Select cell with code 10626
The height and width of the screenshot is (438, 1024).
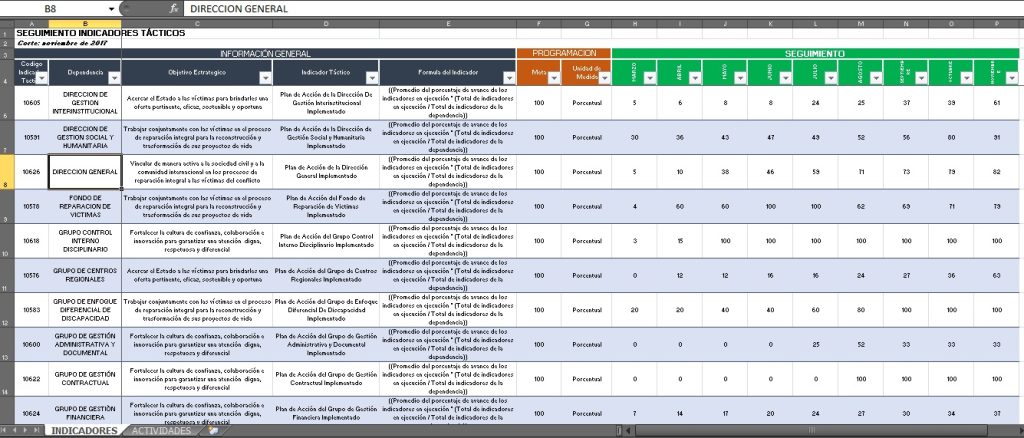tap(31, 172)
